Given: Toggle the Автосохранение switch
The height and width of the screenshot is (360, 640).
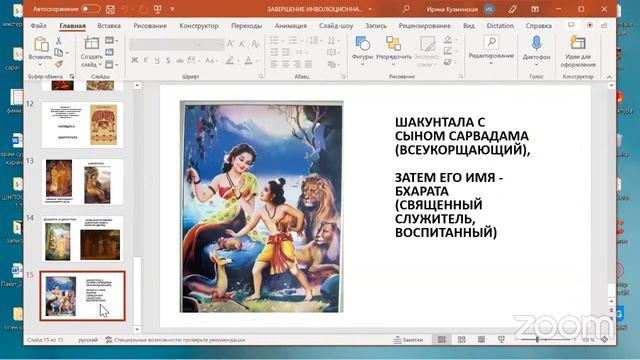Looking at the screenshot, I should [90, 9].
